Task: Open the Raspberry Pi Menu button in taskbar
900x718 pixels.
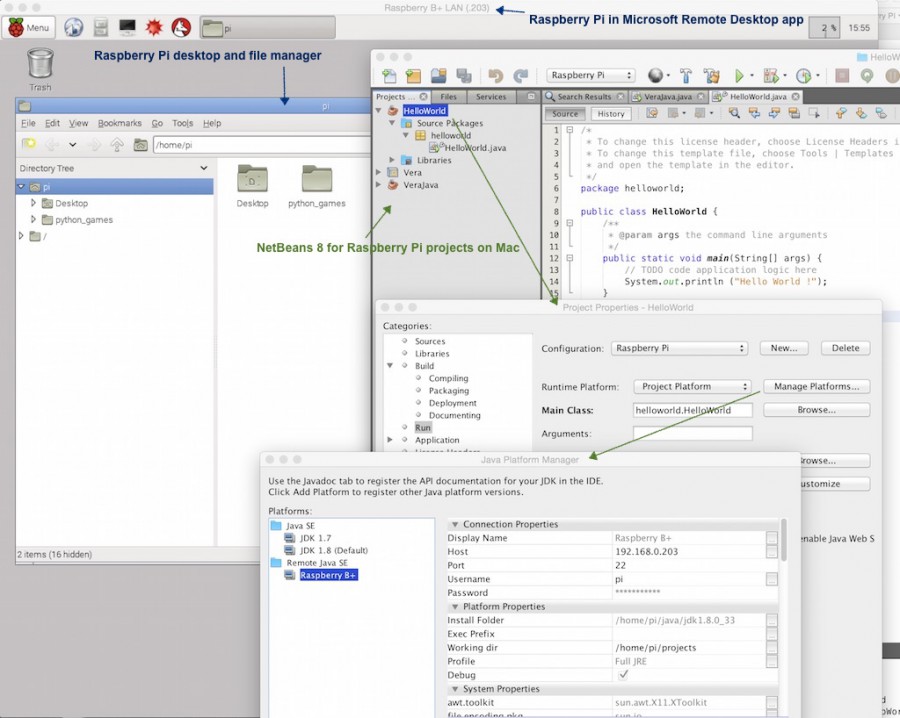Action: click(x=30, y=27)
